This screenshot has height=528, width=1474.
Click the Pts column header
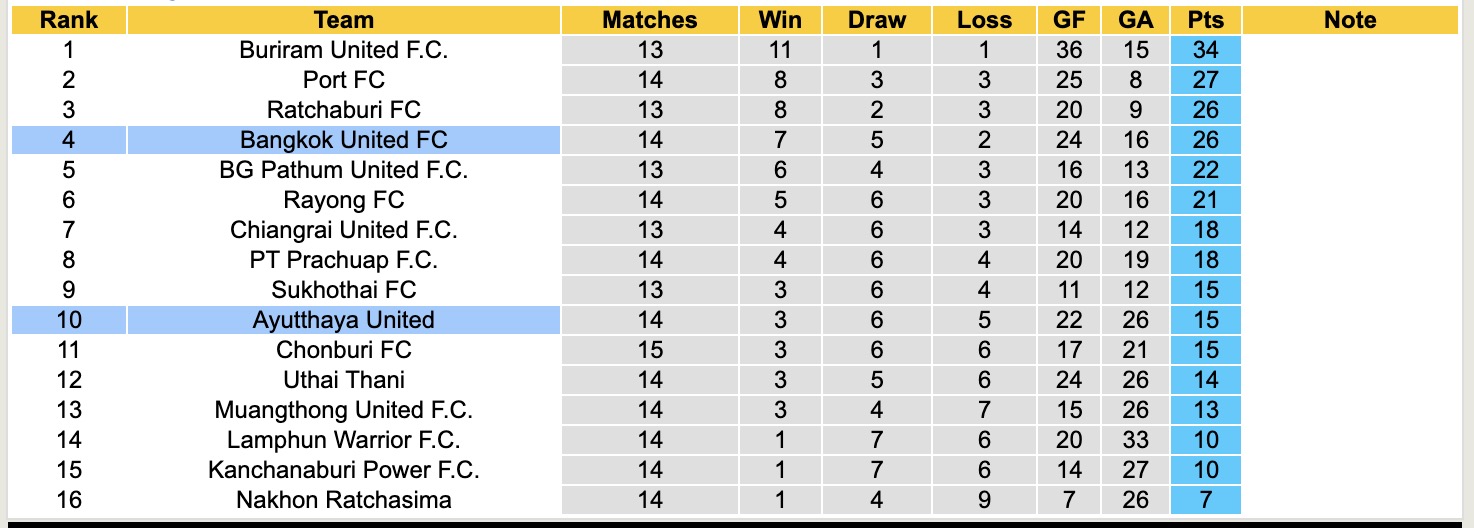click(1206, 20)
